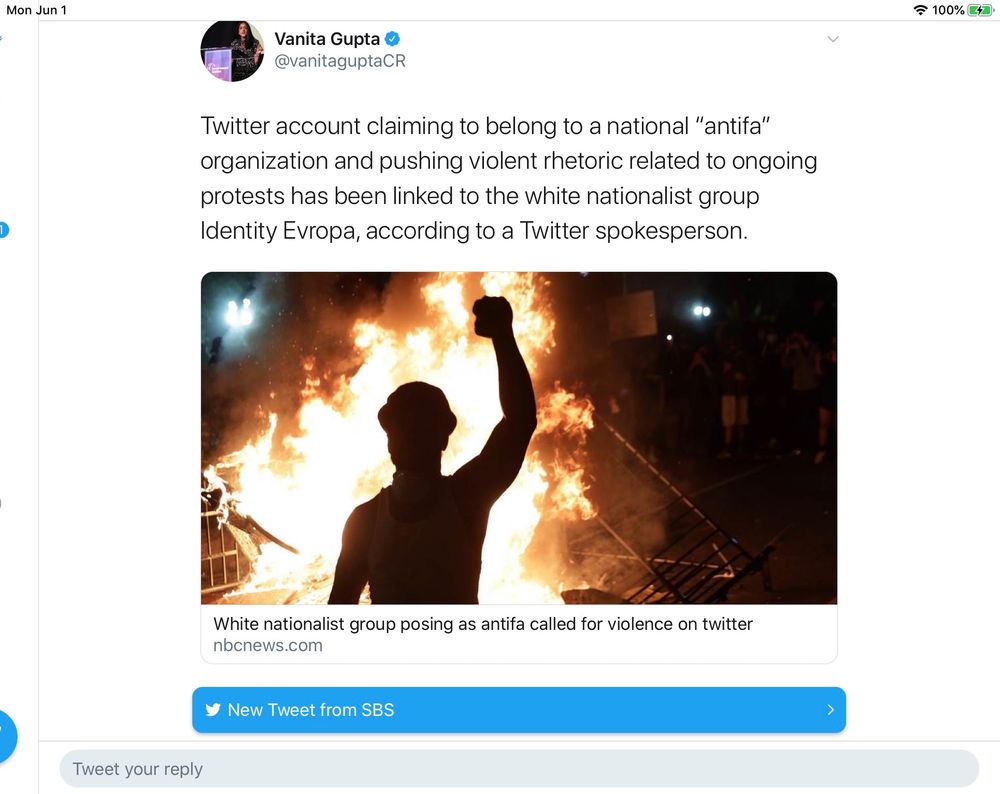The height and width of the screenshot is (794, 1000).
Task: Focus the Tweet your reply field
Action: point(518,768)
